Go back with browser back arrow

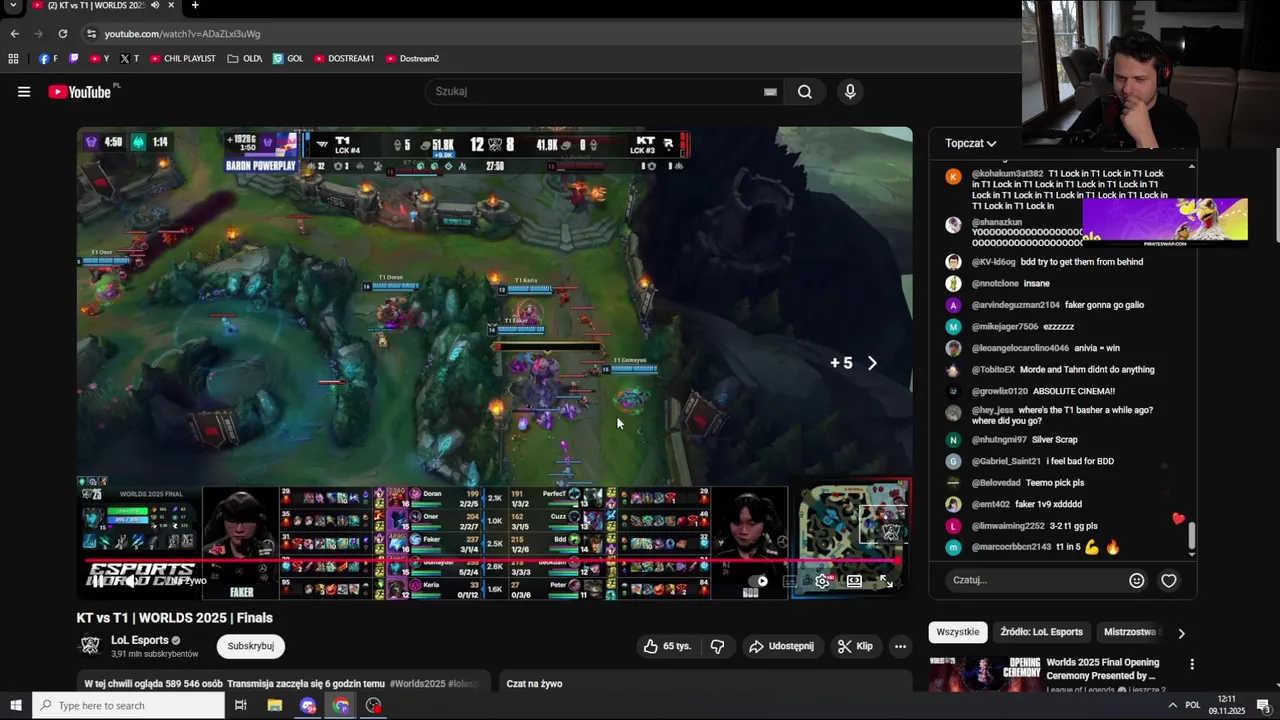[15, 33]
